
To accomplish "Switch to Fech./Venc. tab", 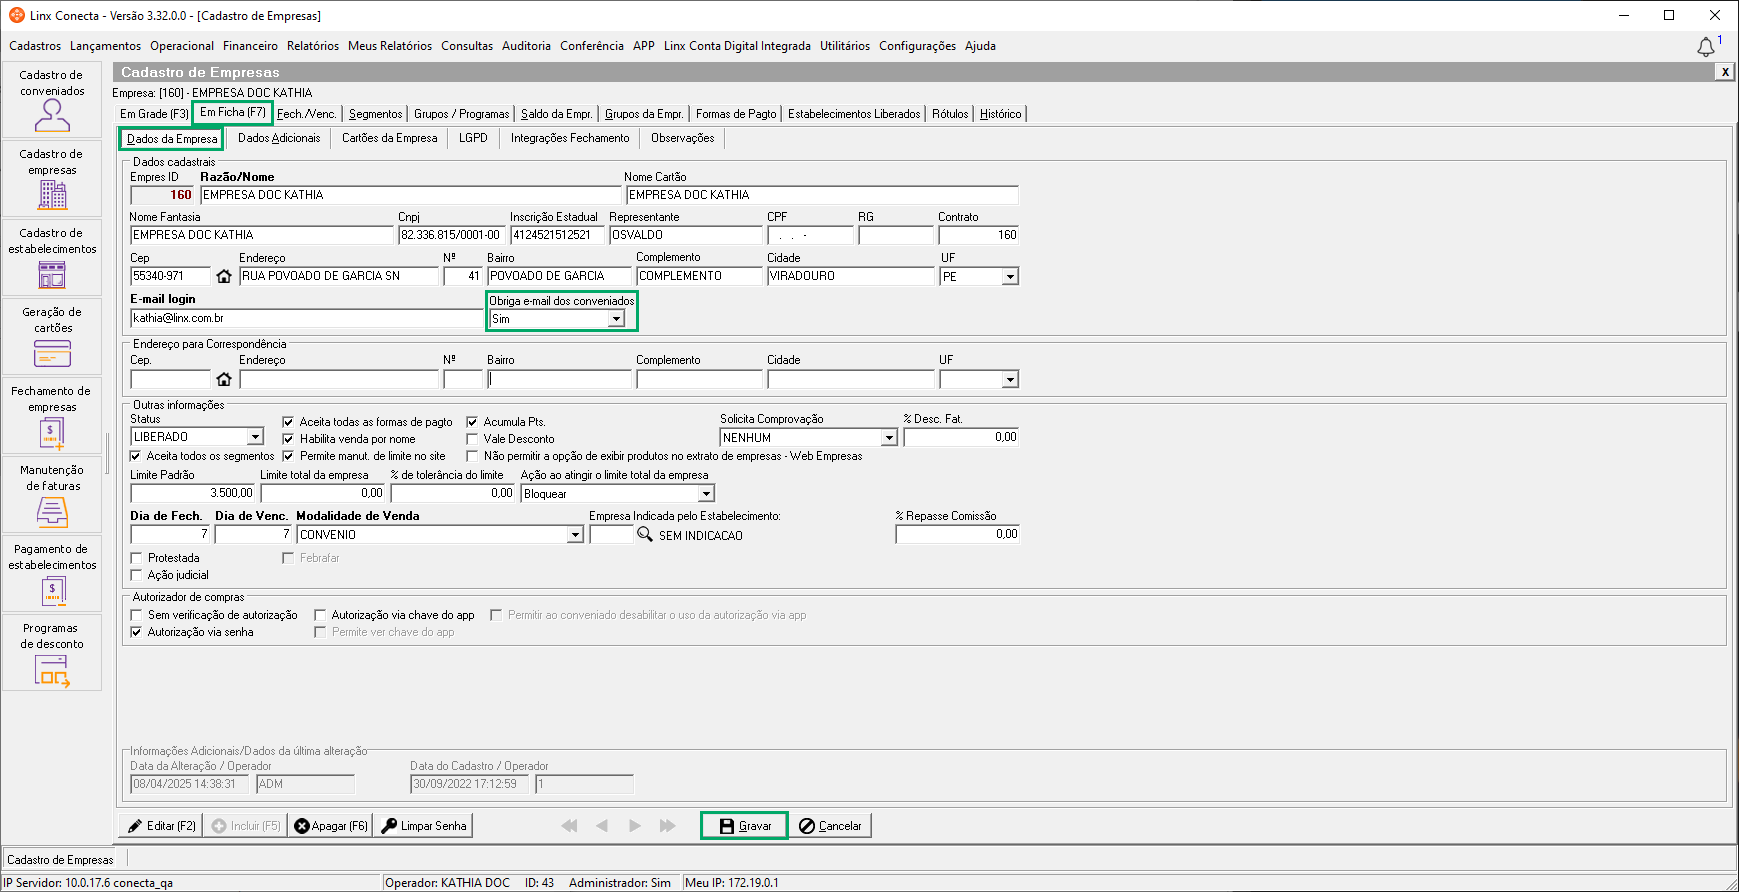I will 307,114.
